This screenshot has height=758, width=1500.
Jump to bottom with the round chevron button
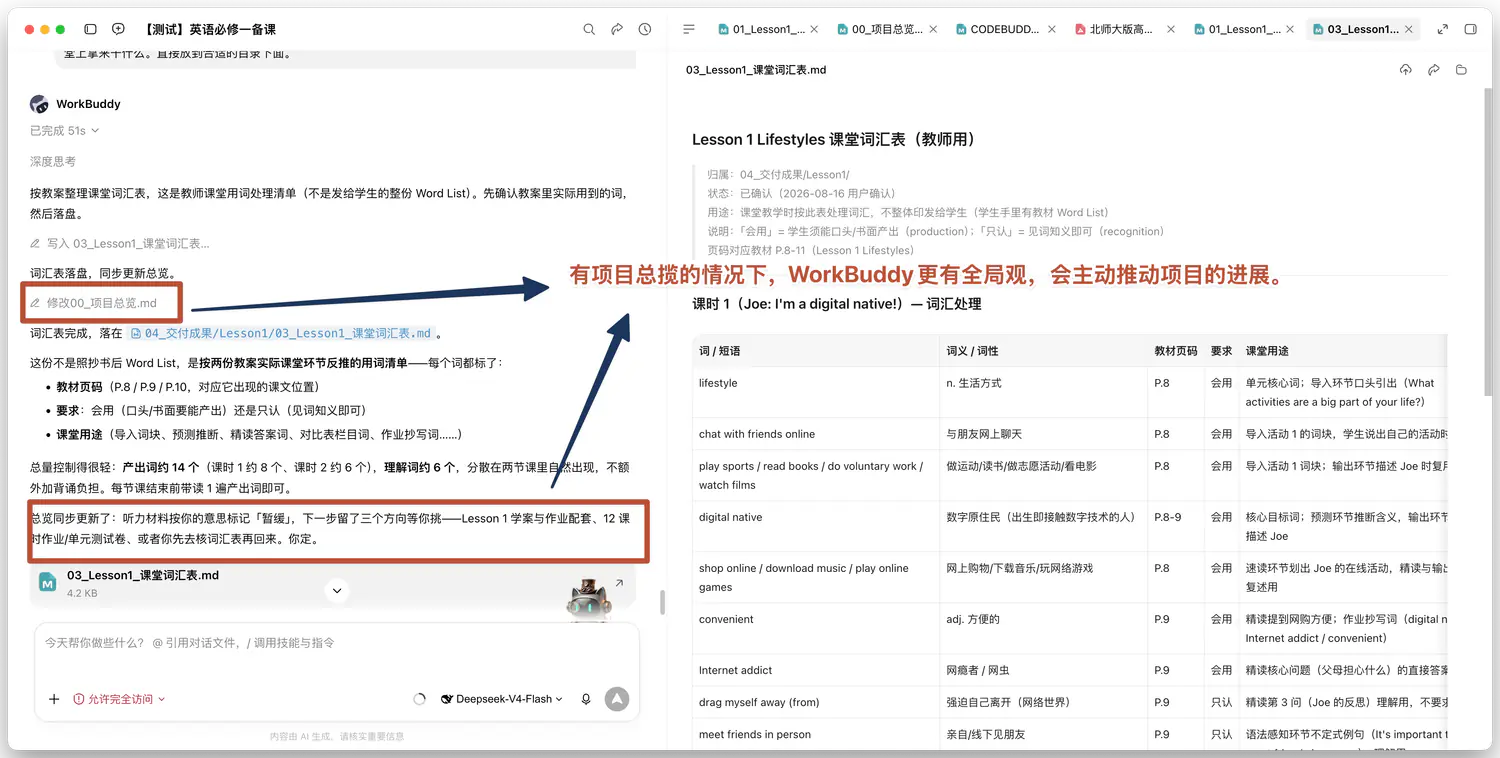click(x=337, y=591)
